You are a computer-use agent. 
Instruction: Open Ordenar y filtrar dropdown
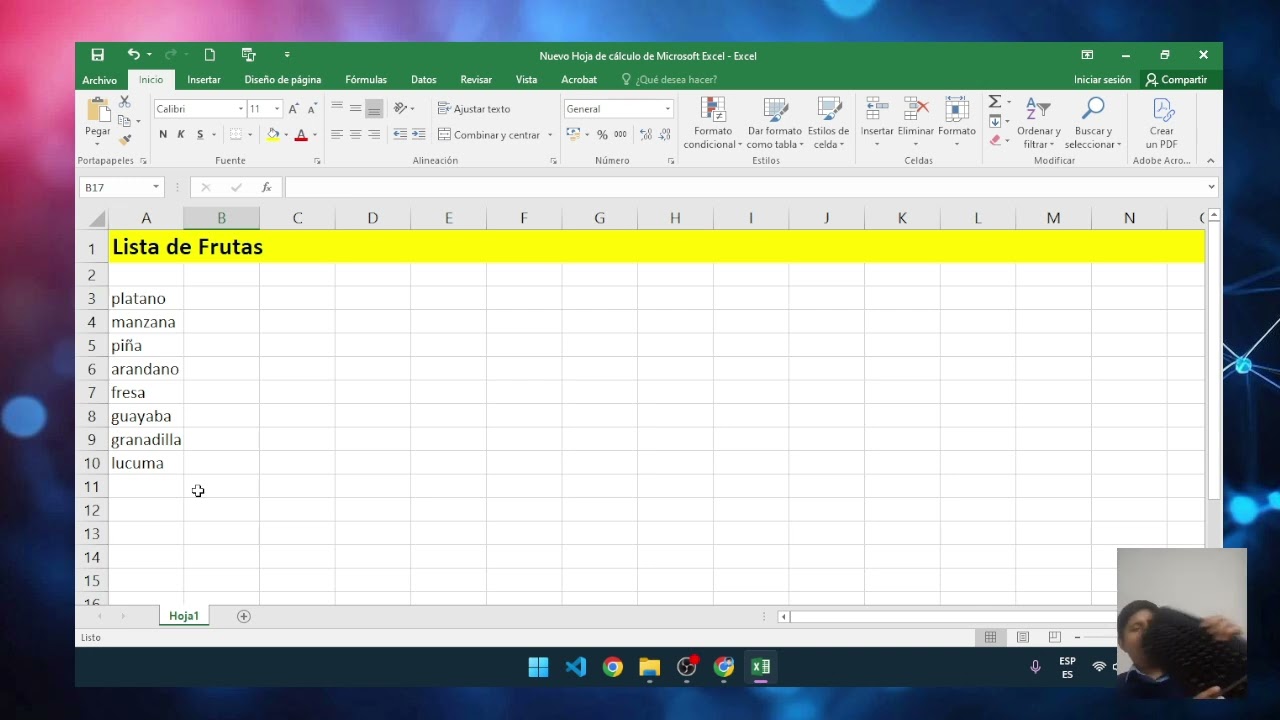click(1038, 124)
